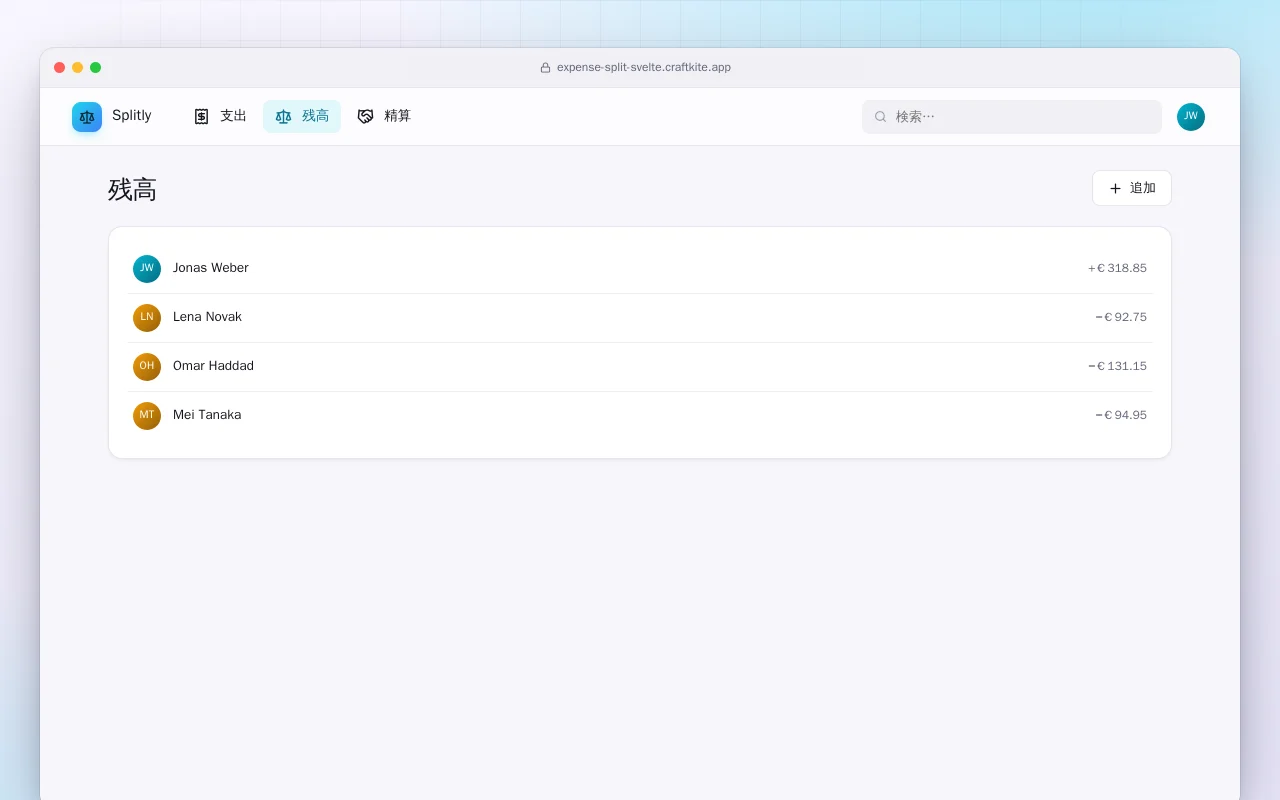Select the 残高 balances tab
The width and height of the screenshot is (1280, 800).
[302, 116]
